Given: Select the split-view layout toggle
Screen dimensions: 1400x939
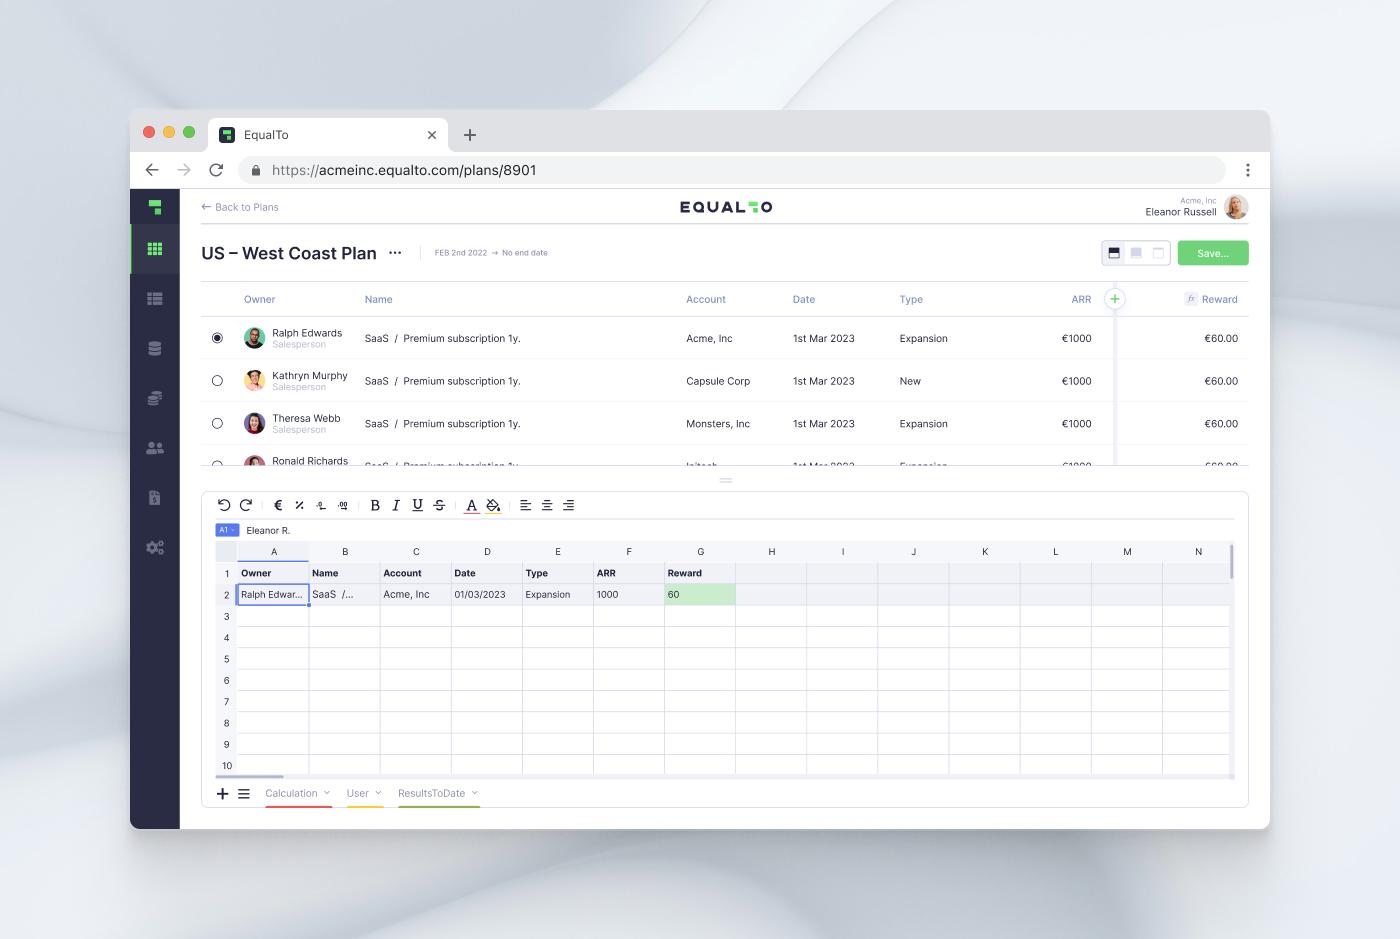Looking at the screenshot, I should coord(1114,253).
